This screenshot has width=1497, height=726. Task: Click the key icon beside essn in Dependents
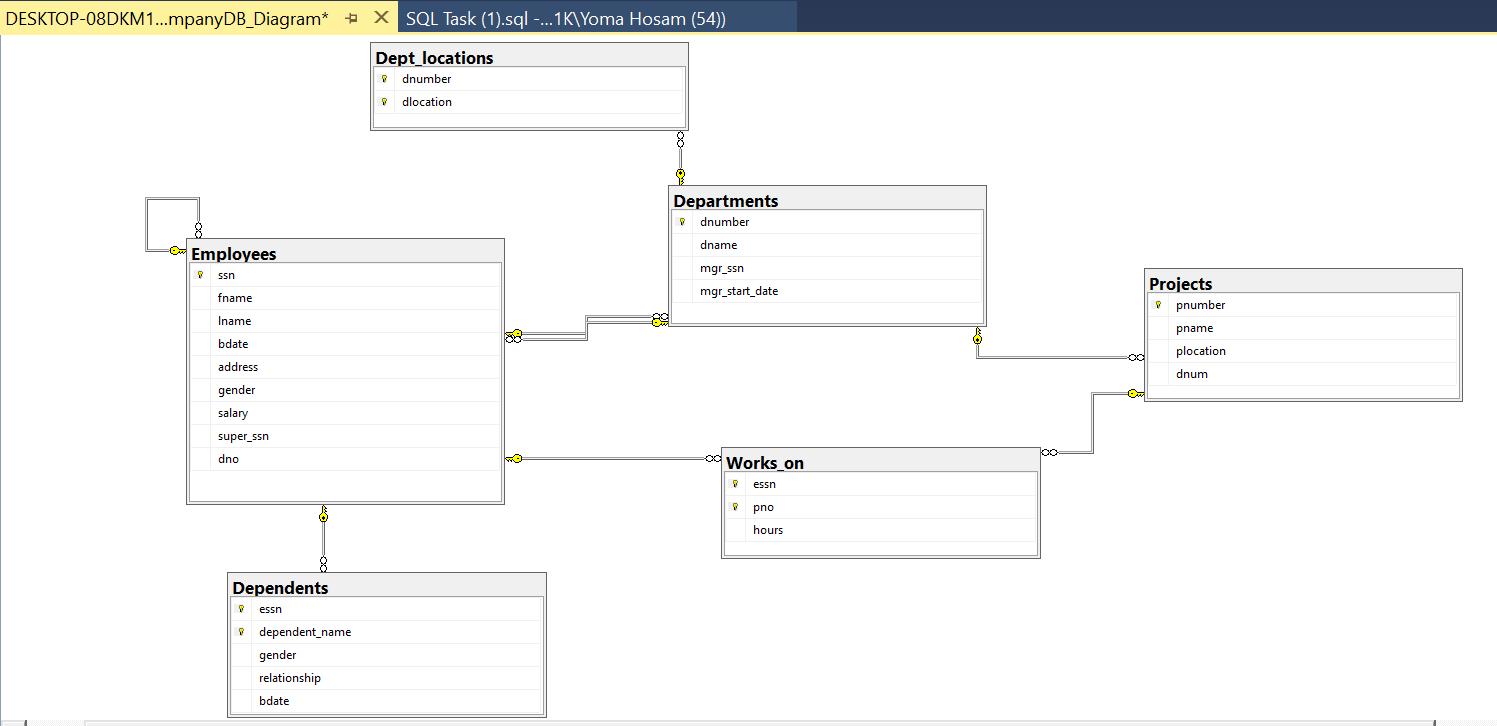tap(241, 609)
